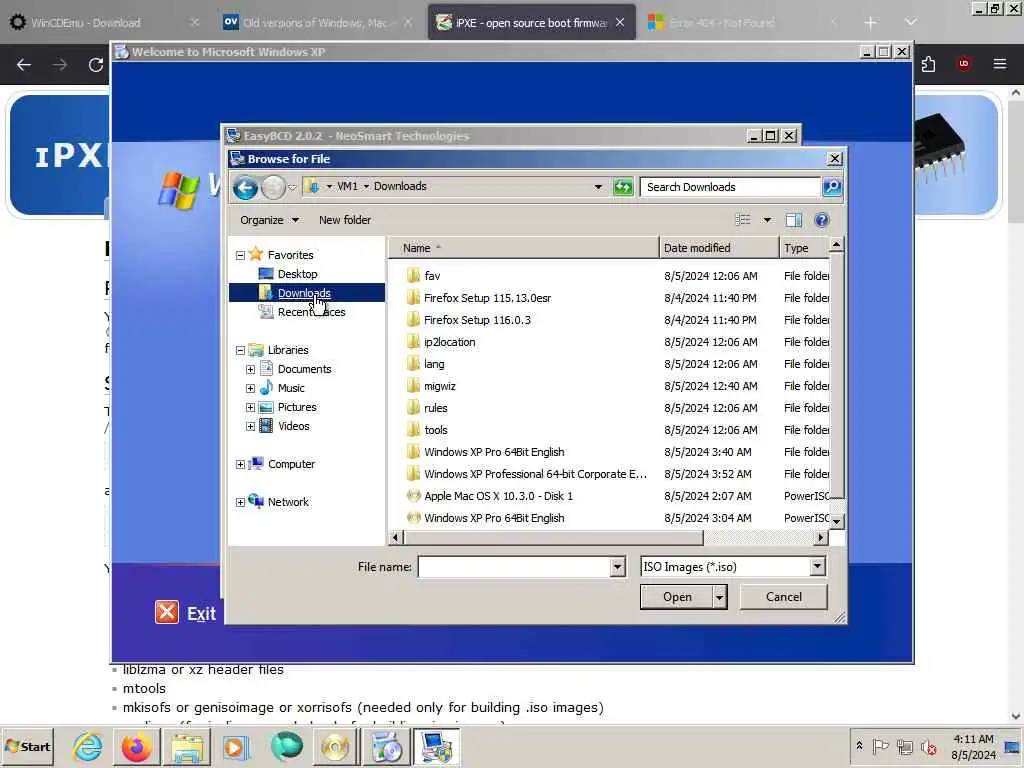This screenshot has height=768, width=1024.
Task: Click the change view icon
Action: [743, 220]
